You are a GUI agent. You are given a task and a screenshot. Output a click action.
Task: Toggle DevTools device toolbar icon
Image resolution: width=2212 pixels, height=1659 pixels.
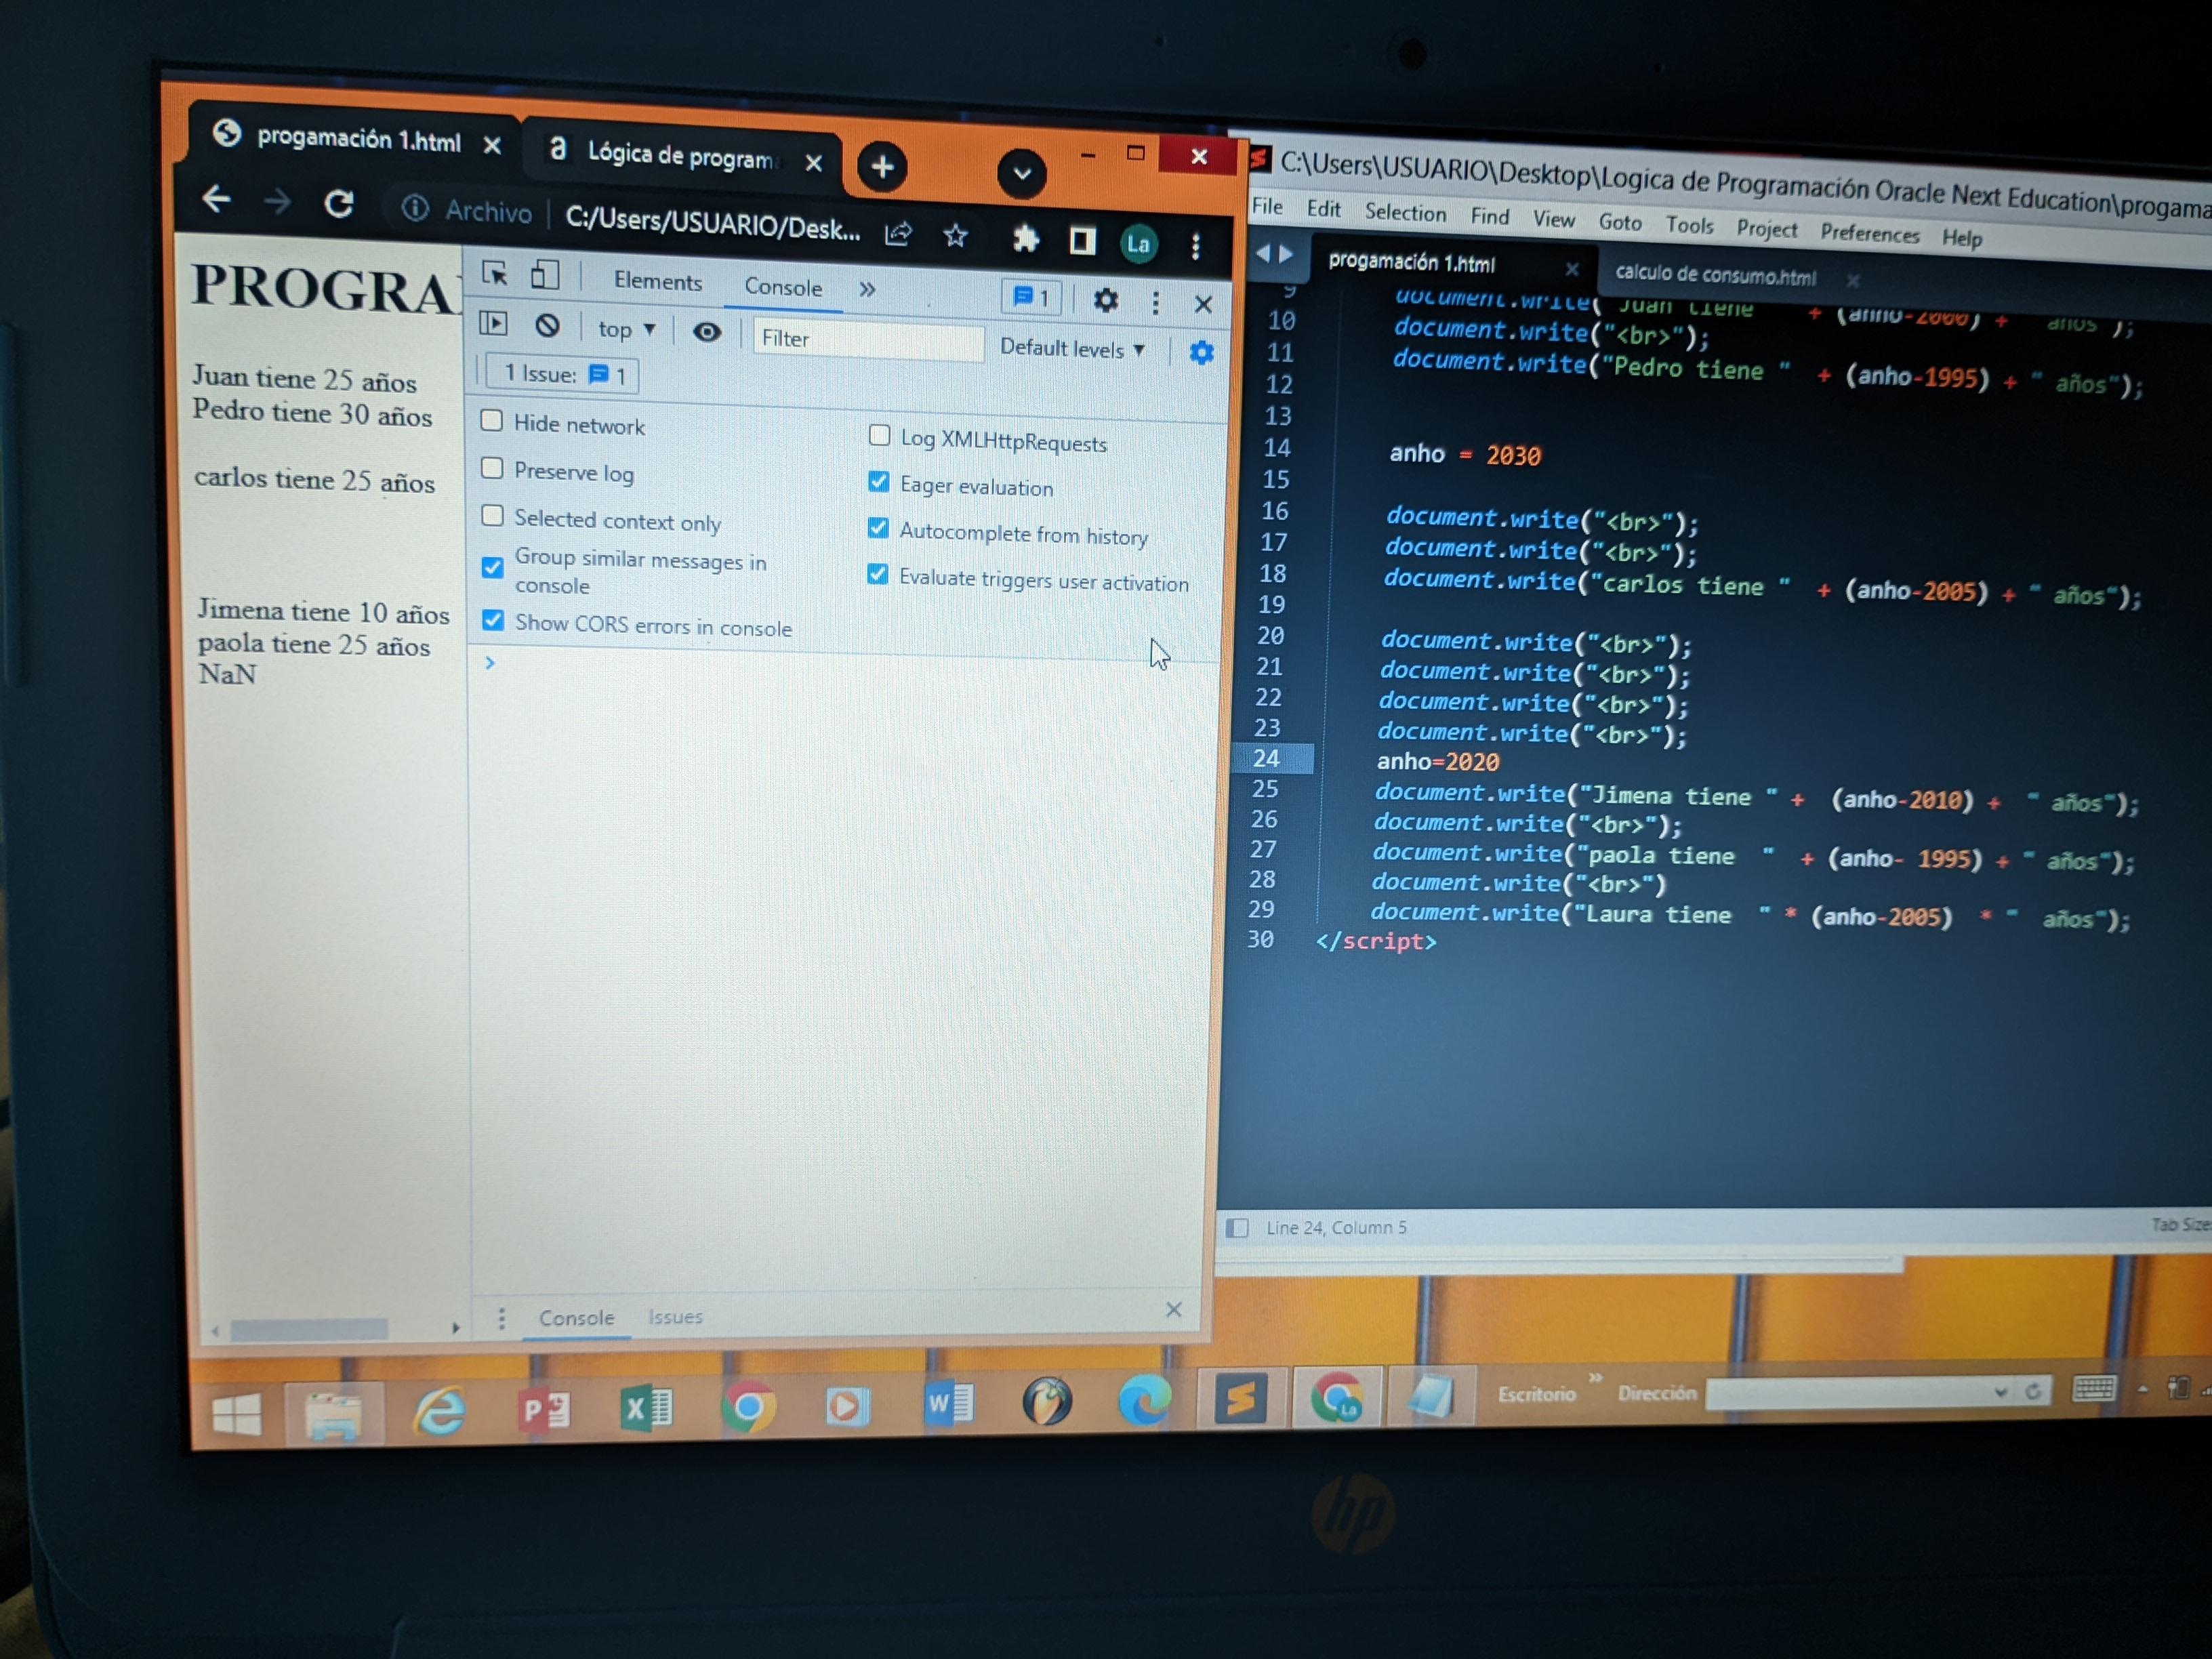click(x=544, y=275)
